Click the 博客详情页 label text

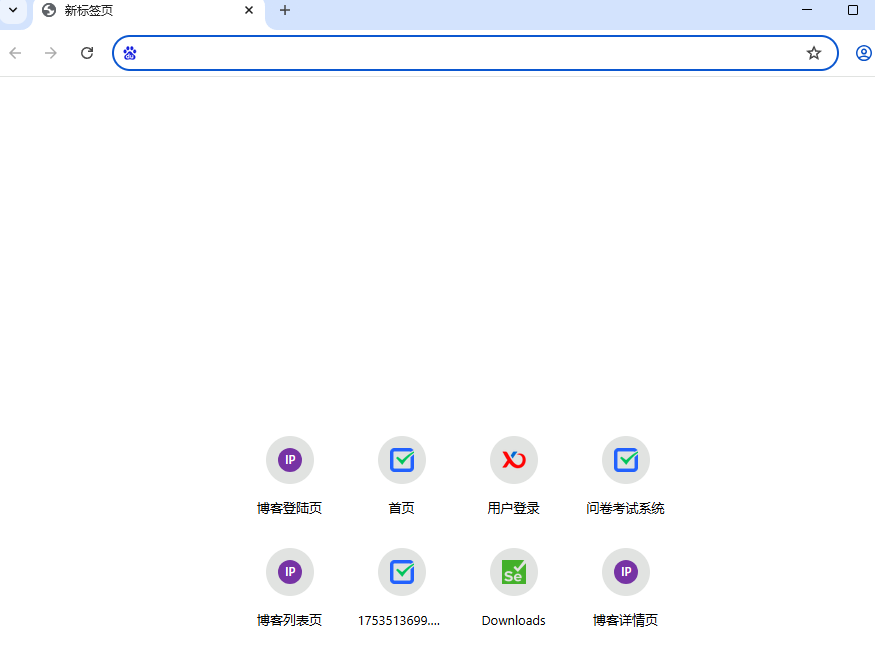coord(626,621)
